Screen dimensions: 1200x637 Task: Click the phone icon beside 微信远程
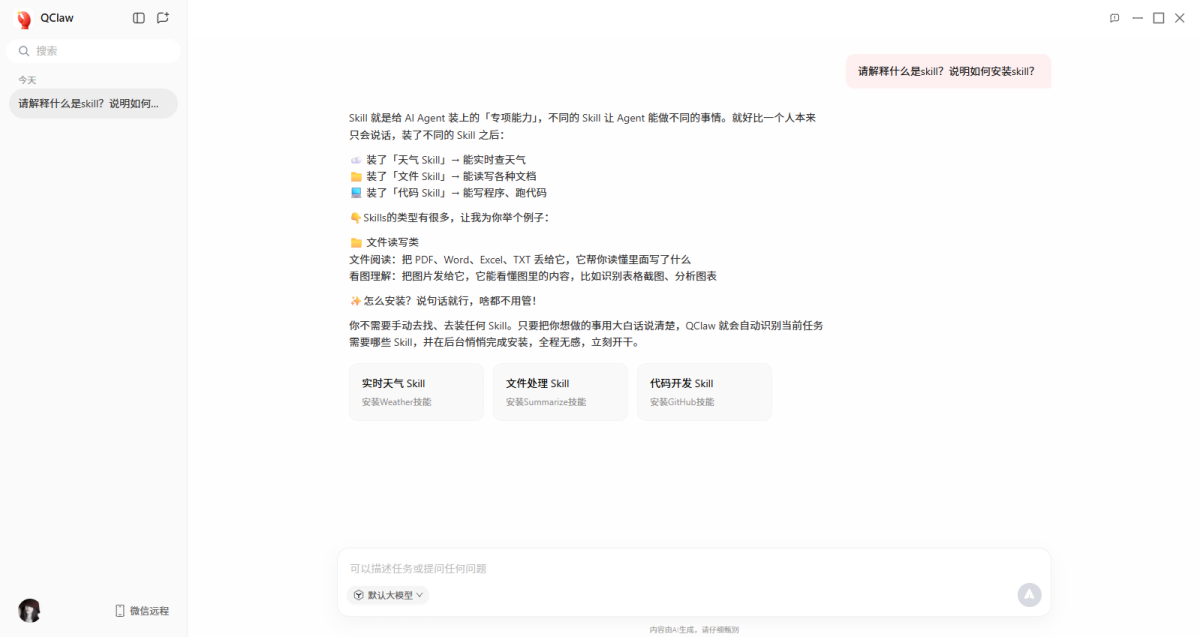point(120,611)
